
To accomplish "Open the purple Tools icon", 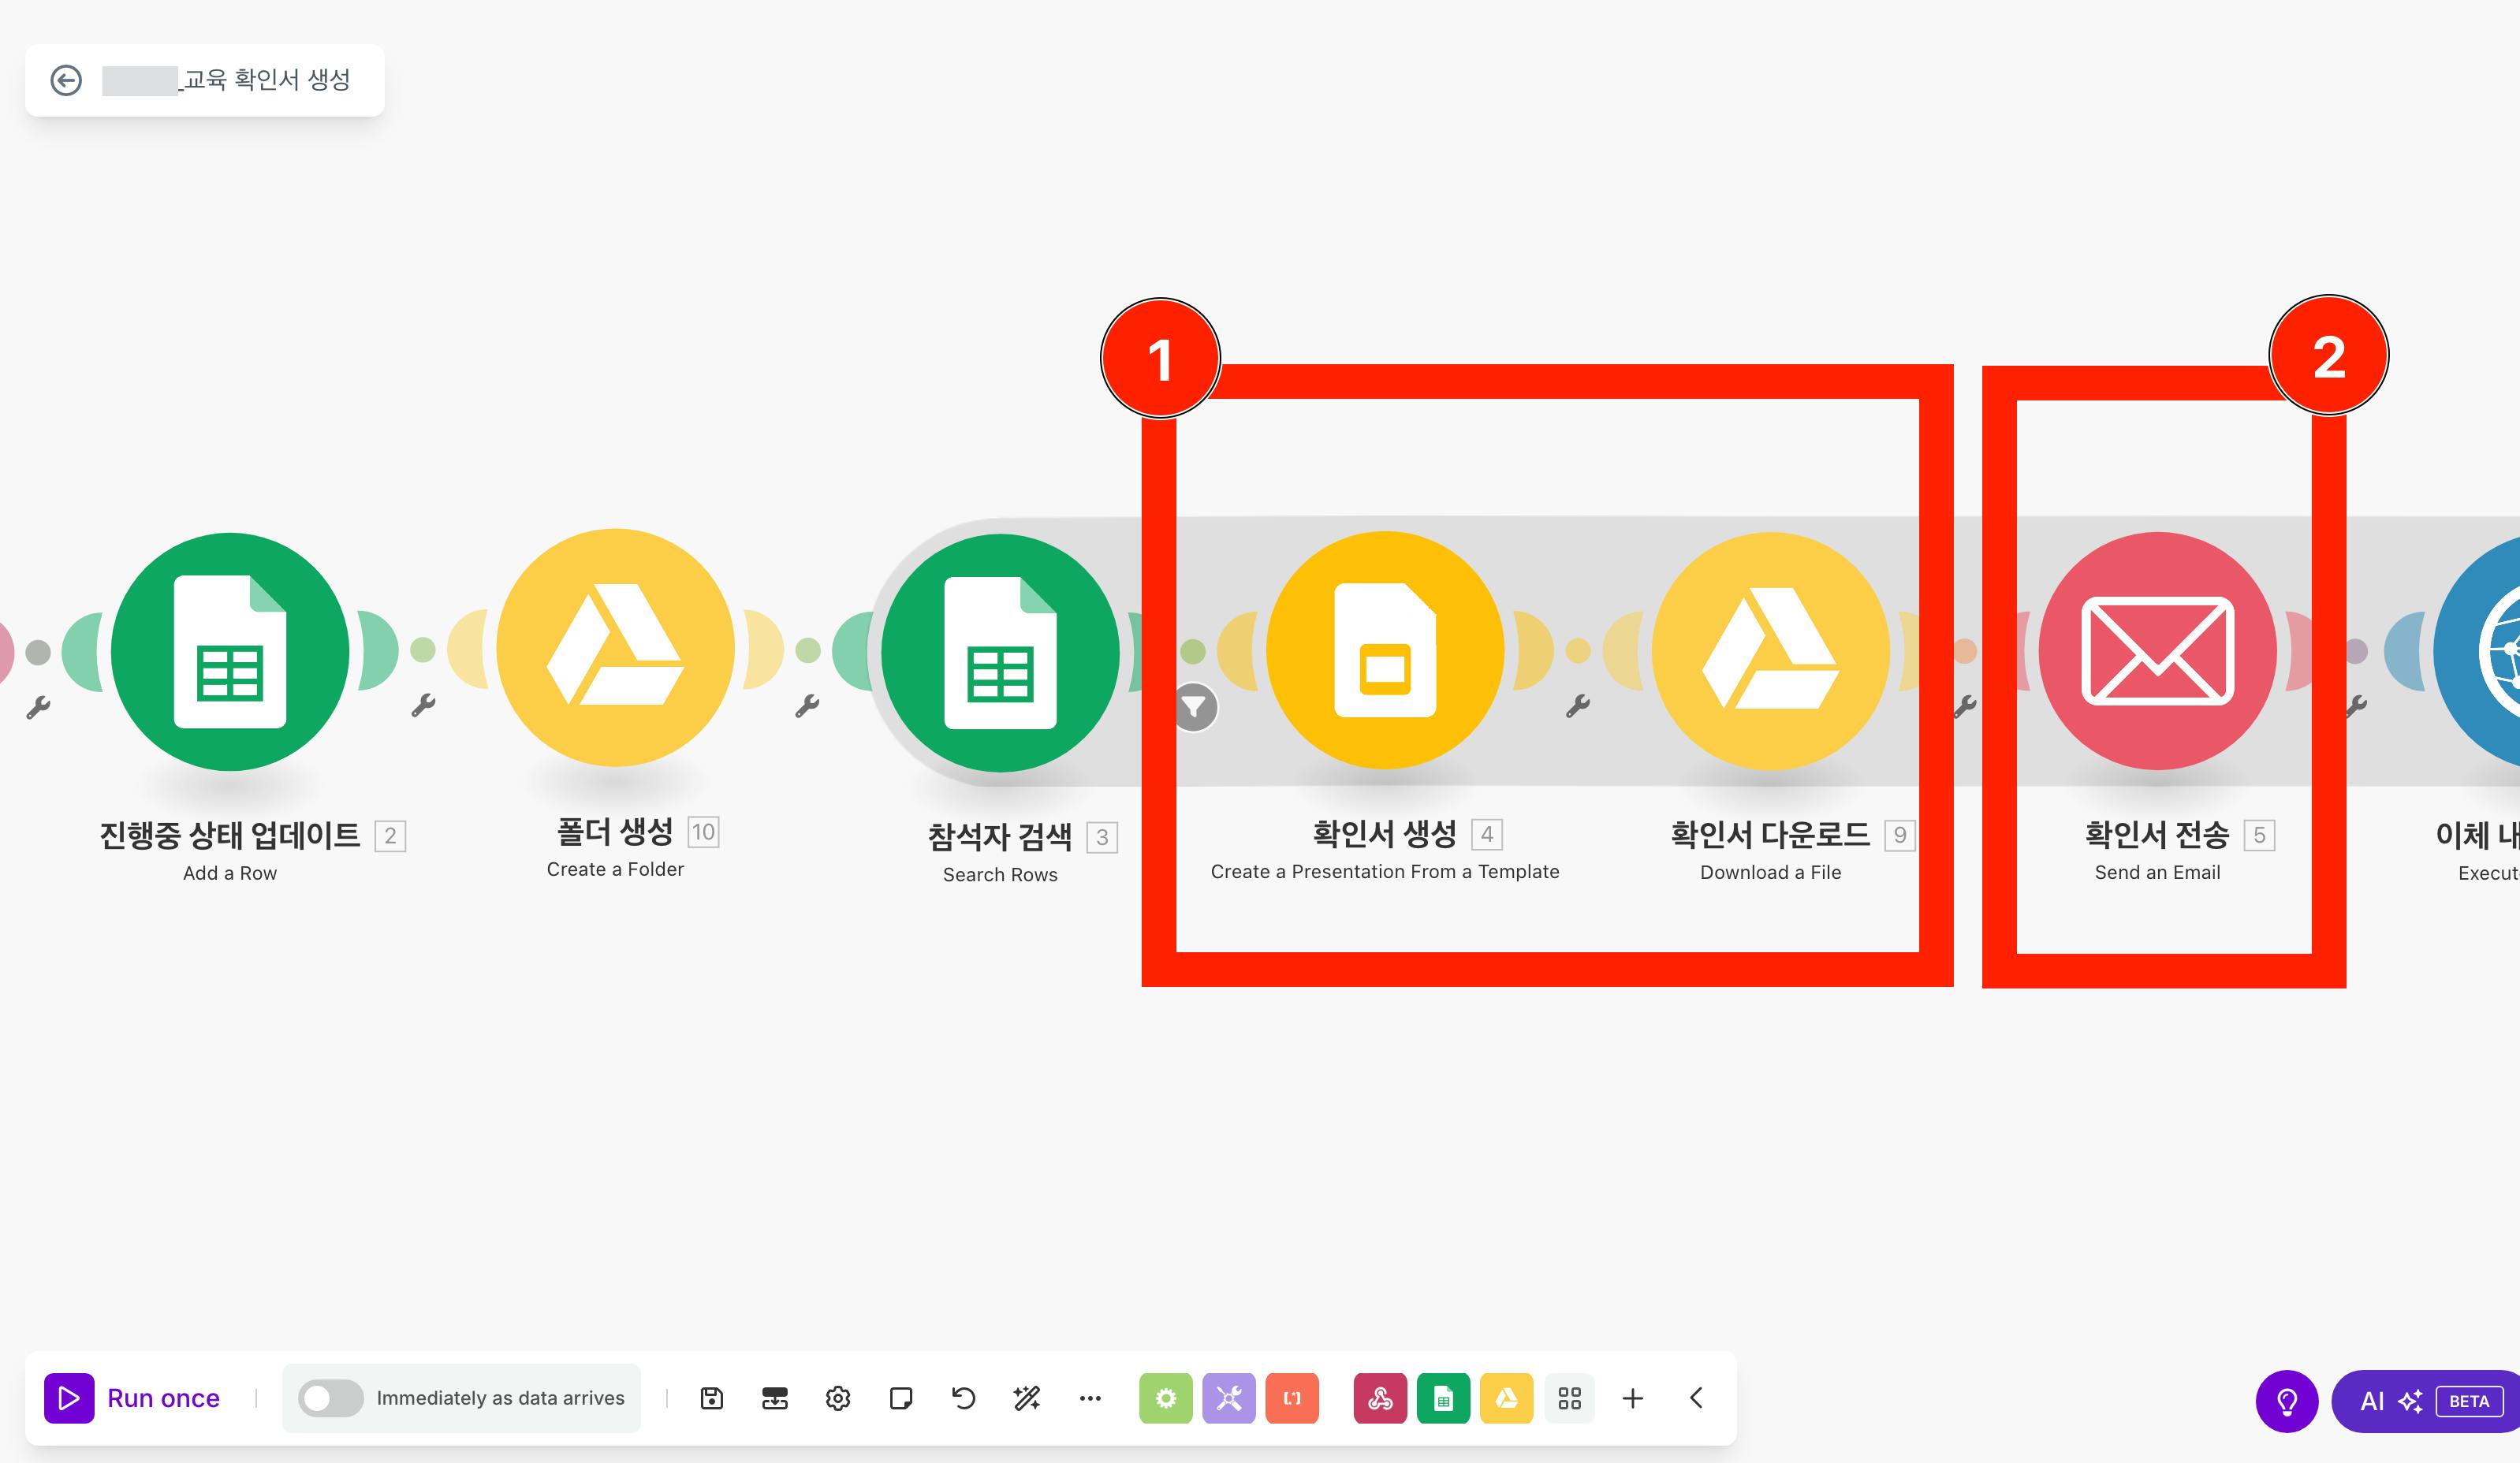I will click(1229, 1398).
